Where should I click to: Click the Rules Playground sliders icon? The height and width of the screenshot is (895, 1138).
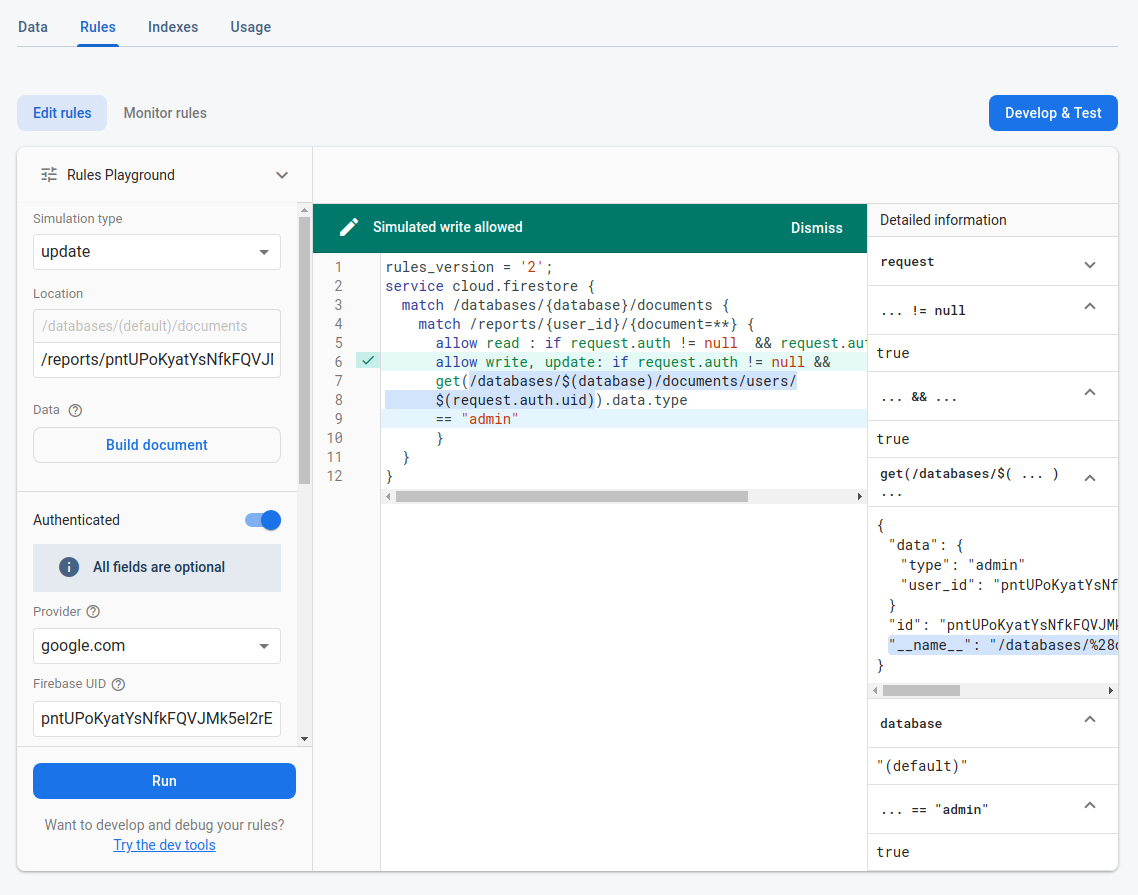tap(48, 174)
